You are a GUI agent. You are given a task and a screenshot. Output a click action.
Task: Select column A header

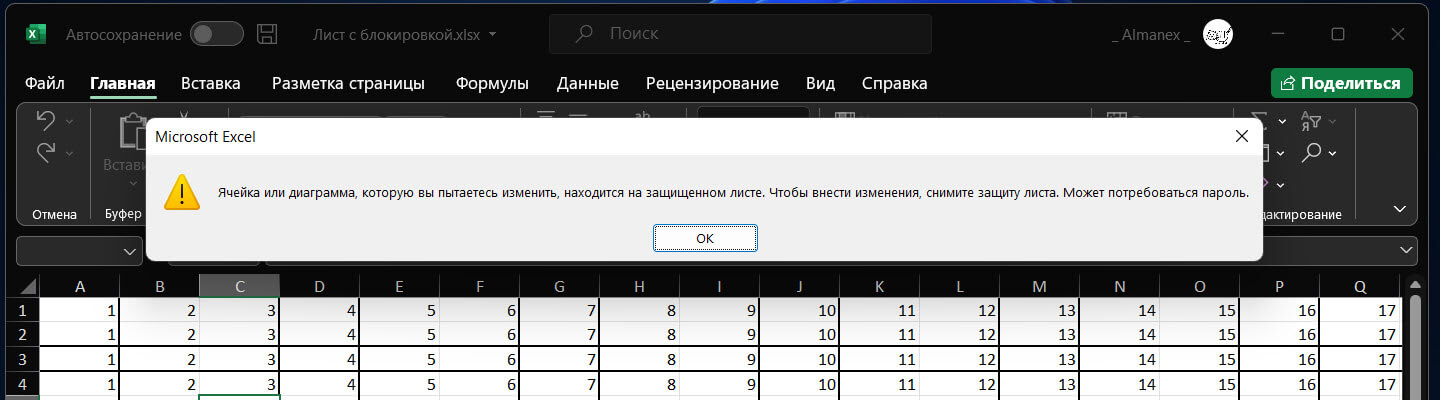coord(80,287)
